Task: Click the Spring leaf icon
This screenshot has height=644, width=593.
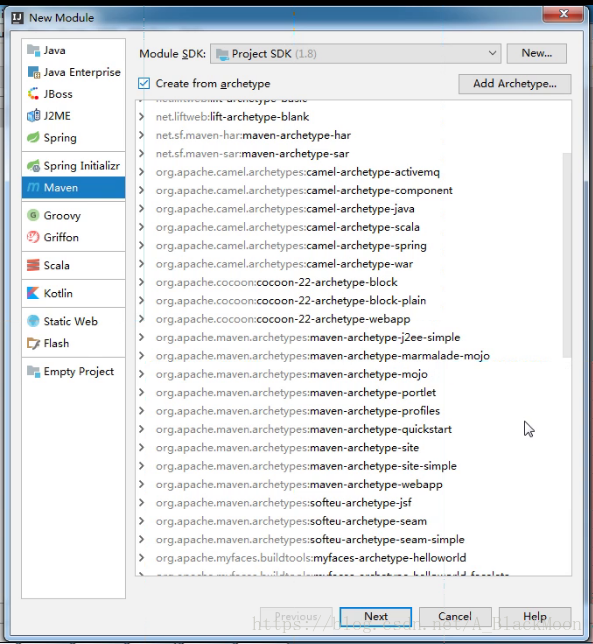Action: pos(33,138)
